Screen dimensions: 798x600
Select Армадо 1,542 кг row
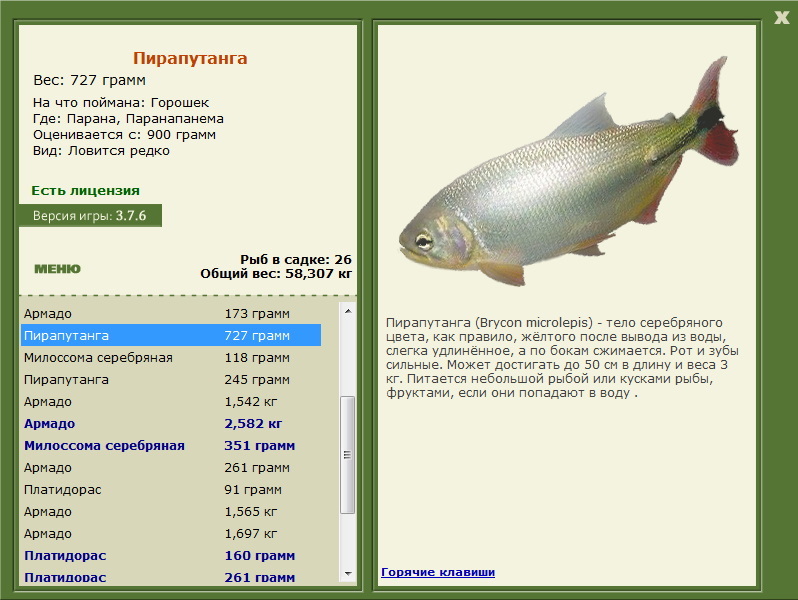pyautogui.click(x=171, y=402)
